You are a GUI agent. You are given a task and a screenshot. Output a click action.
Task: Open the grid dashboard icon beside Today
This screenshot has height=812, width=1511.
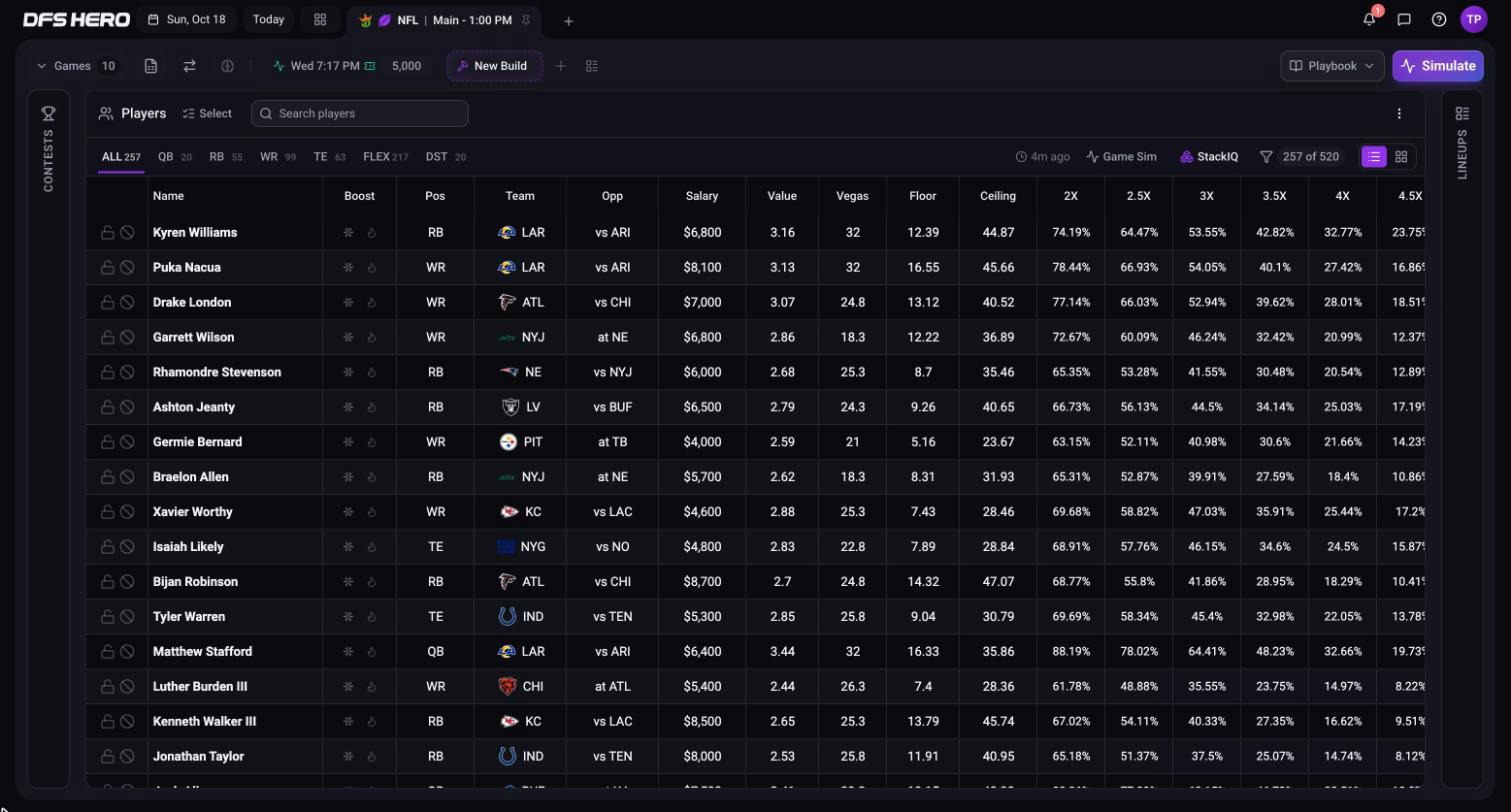click(320, 19)
